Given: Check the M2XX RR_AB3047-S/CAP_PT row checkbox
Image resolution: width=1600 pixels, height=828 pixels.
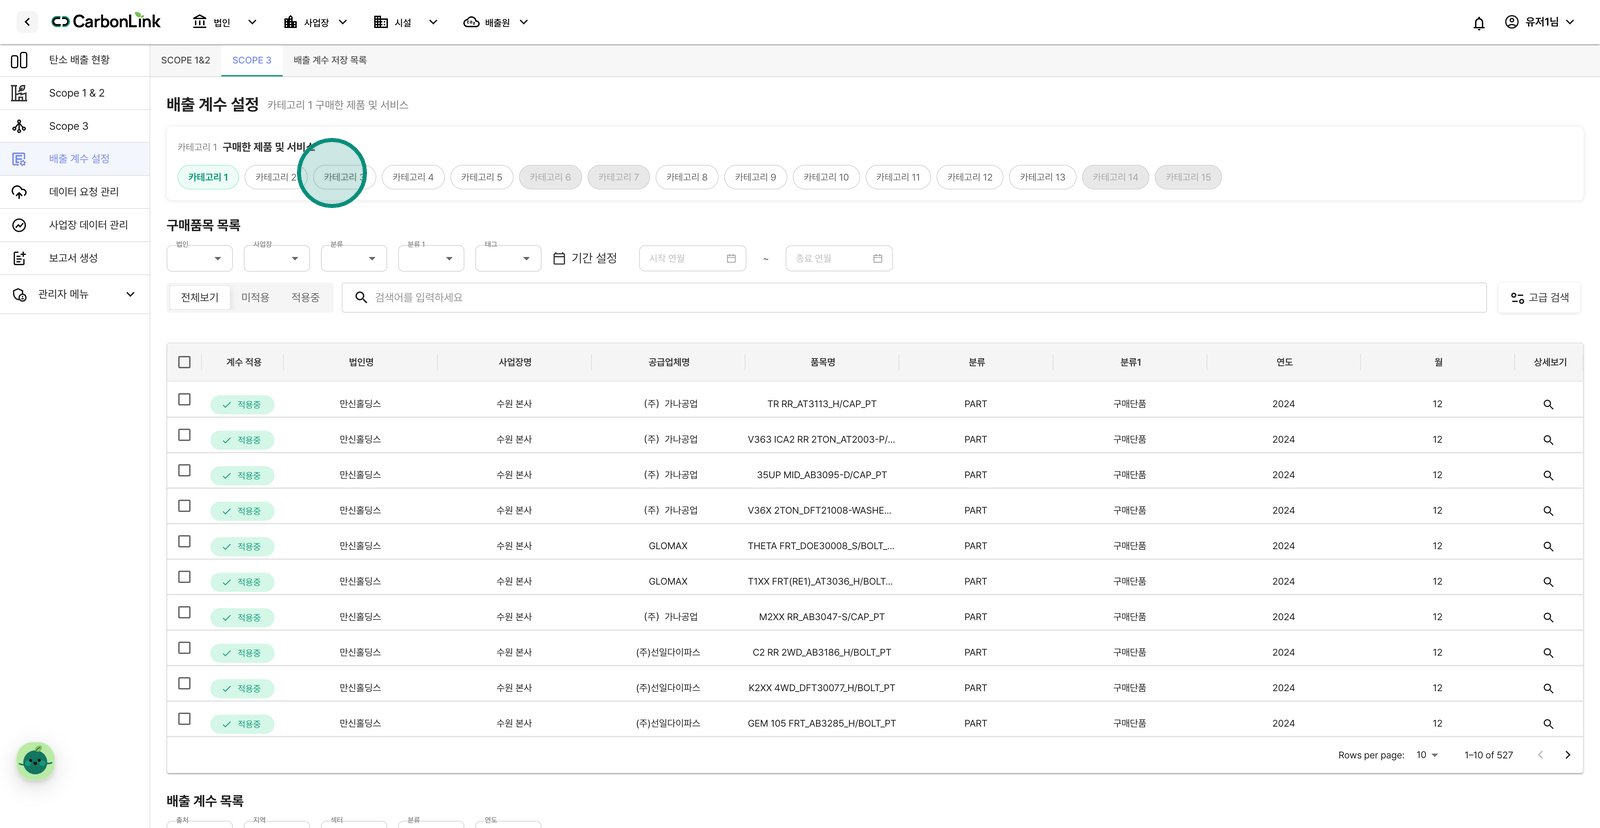Looking at the screenshot, I should pos(184,612).
